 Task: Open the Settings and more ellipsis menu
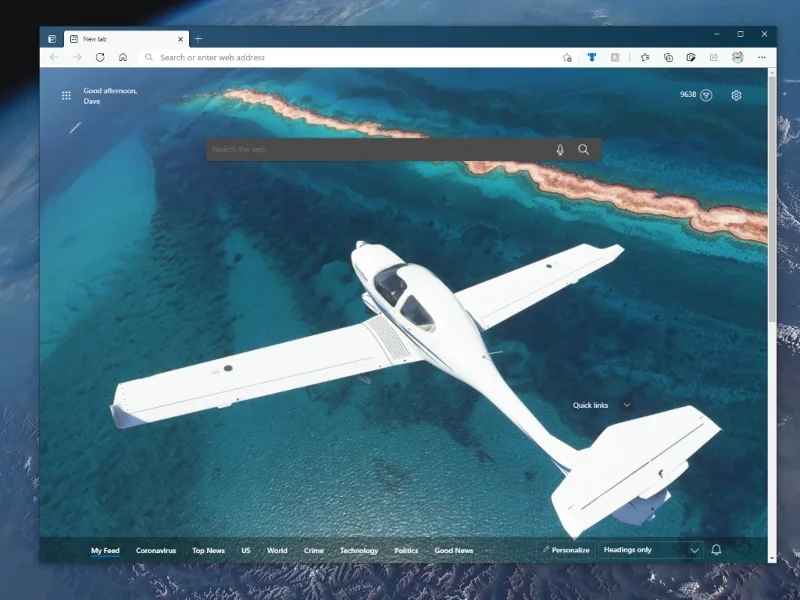(x=762, y=58)
